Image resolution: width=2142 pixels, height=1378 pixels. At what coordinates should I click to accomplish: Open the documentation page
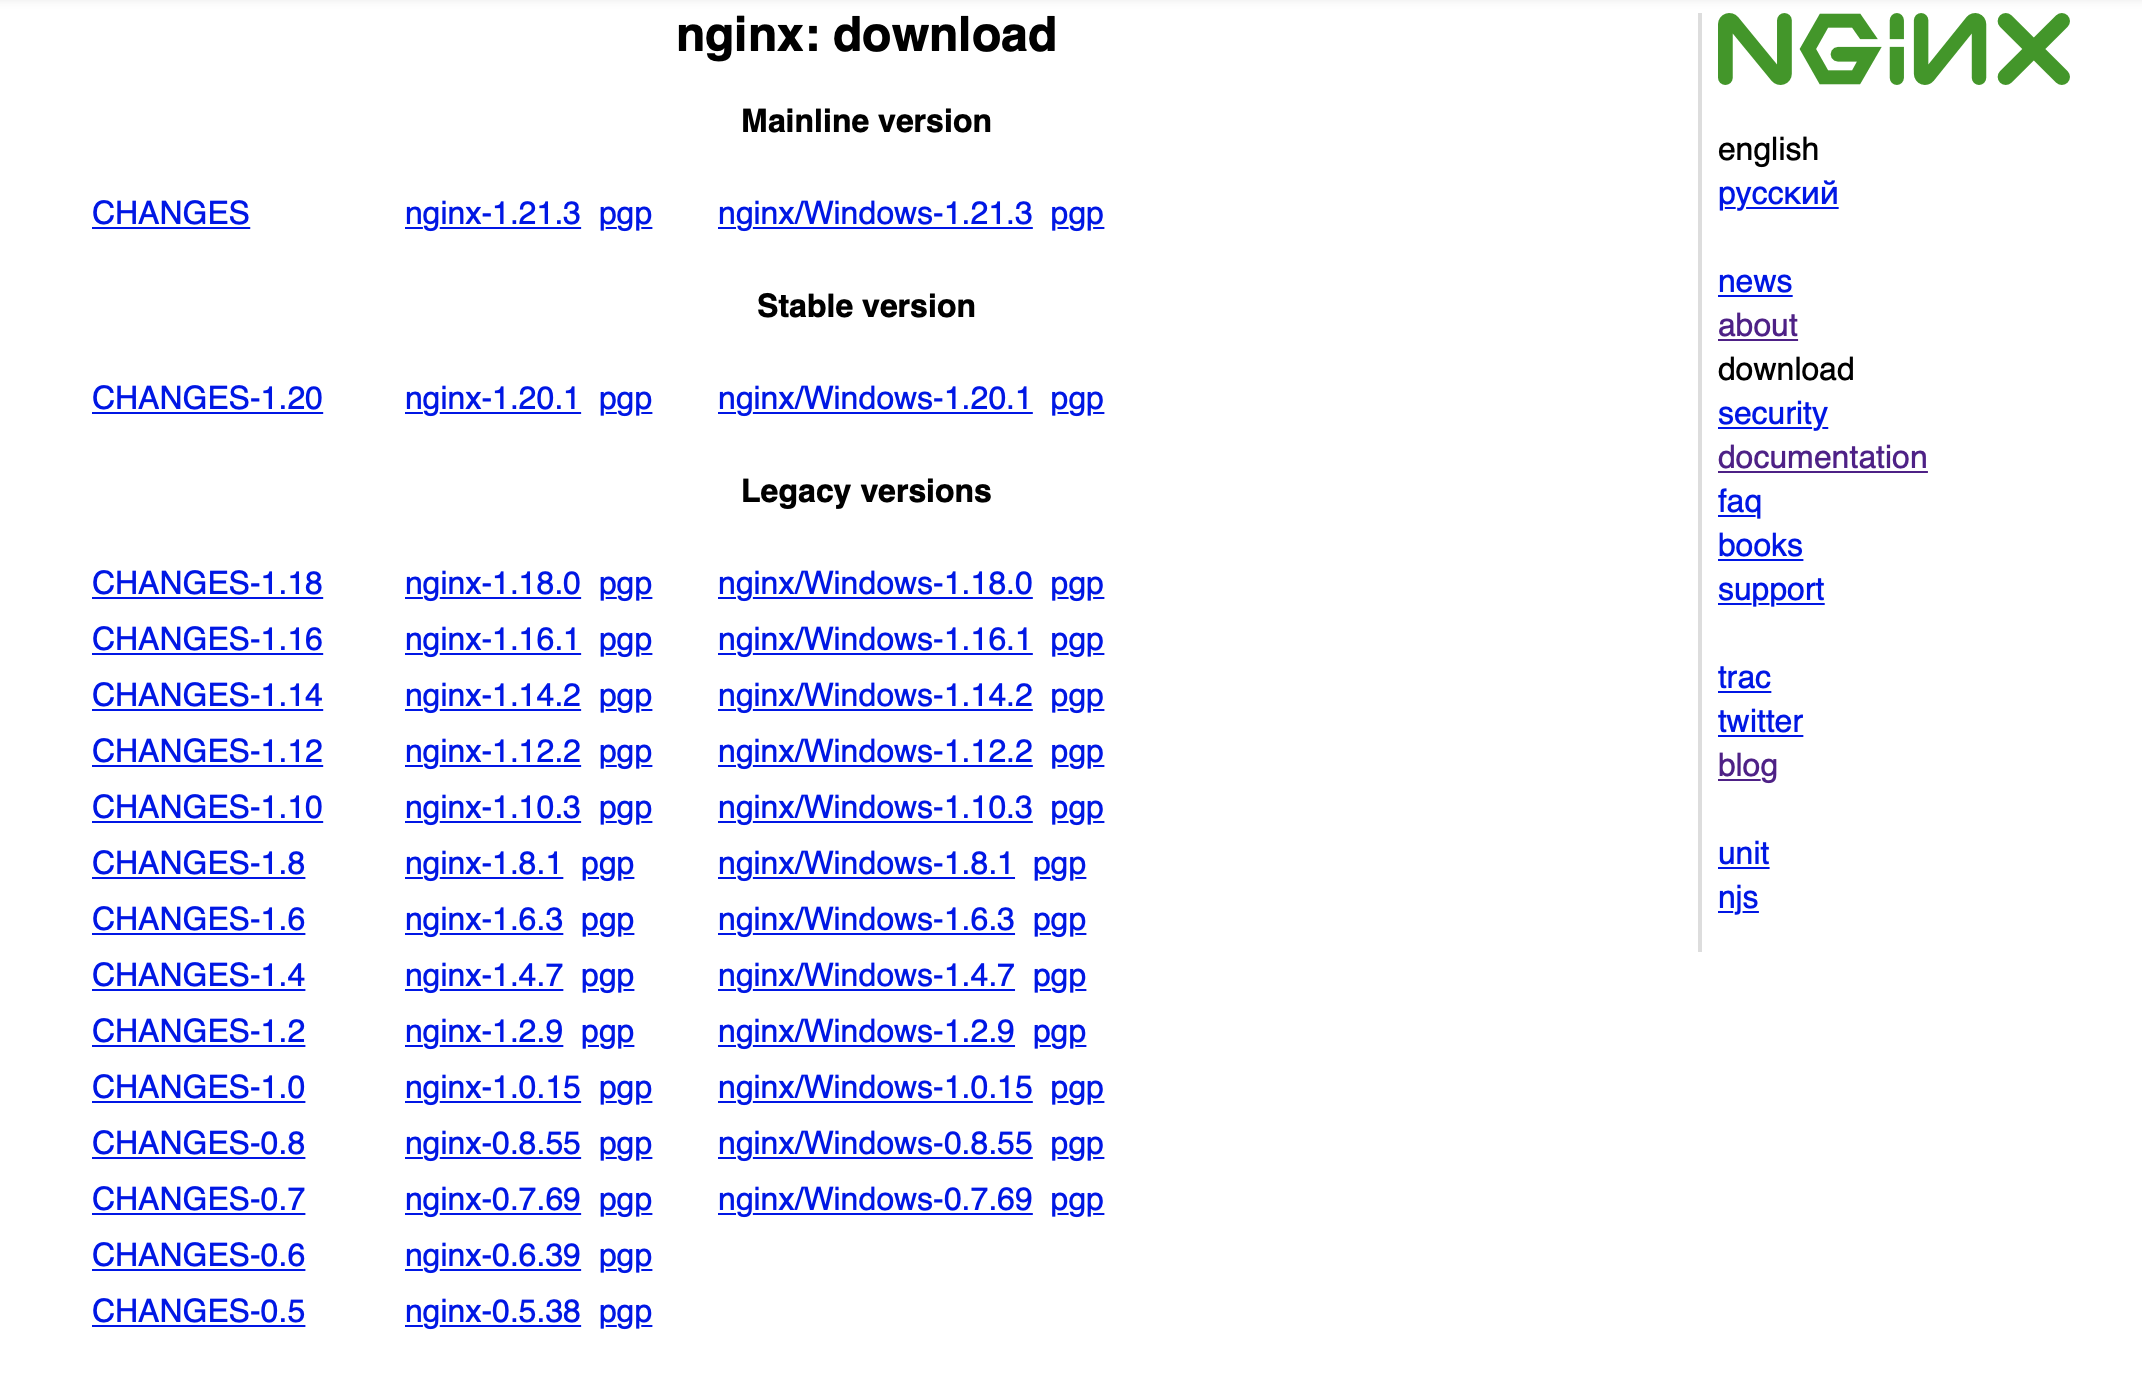click(x=1821, y=457)
